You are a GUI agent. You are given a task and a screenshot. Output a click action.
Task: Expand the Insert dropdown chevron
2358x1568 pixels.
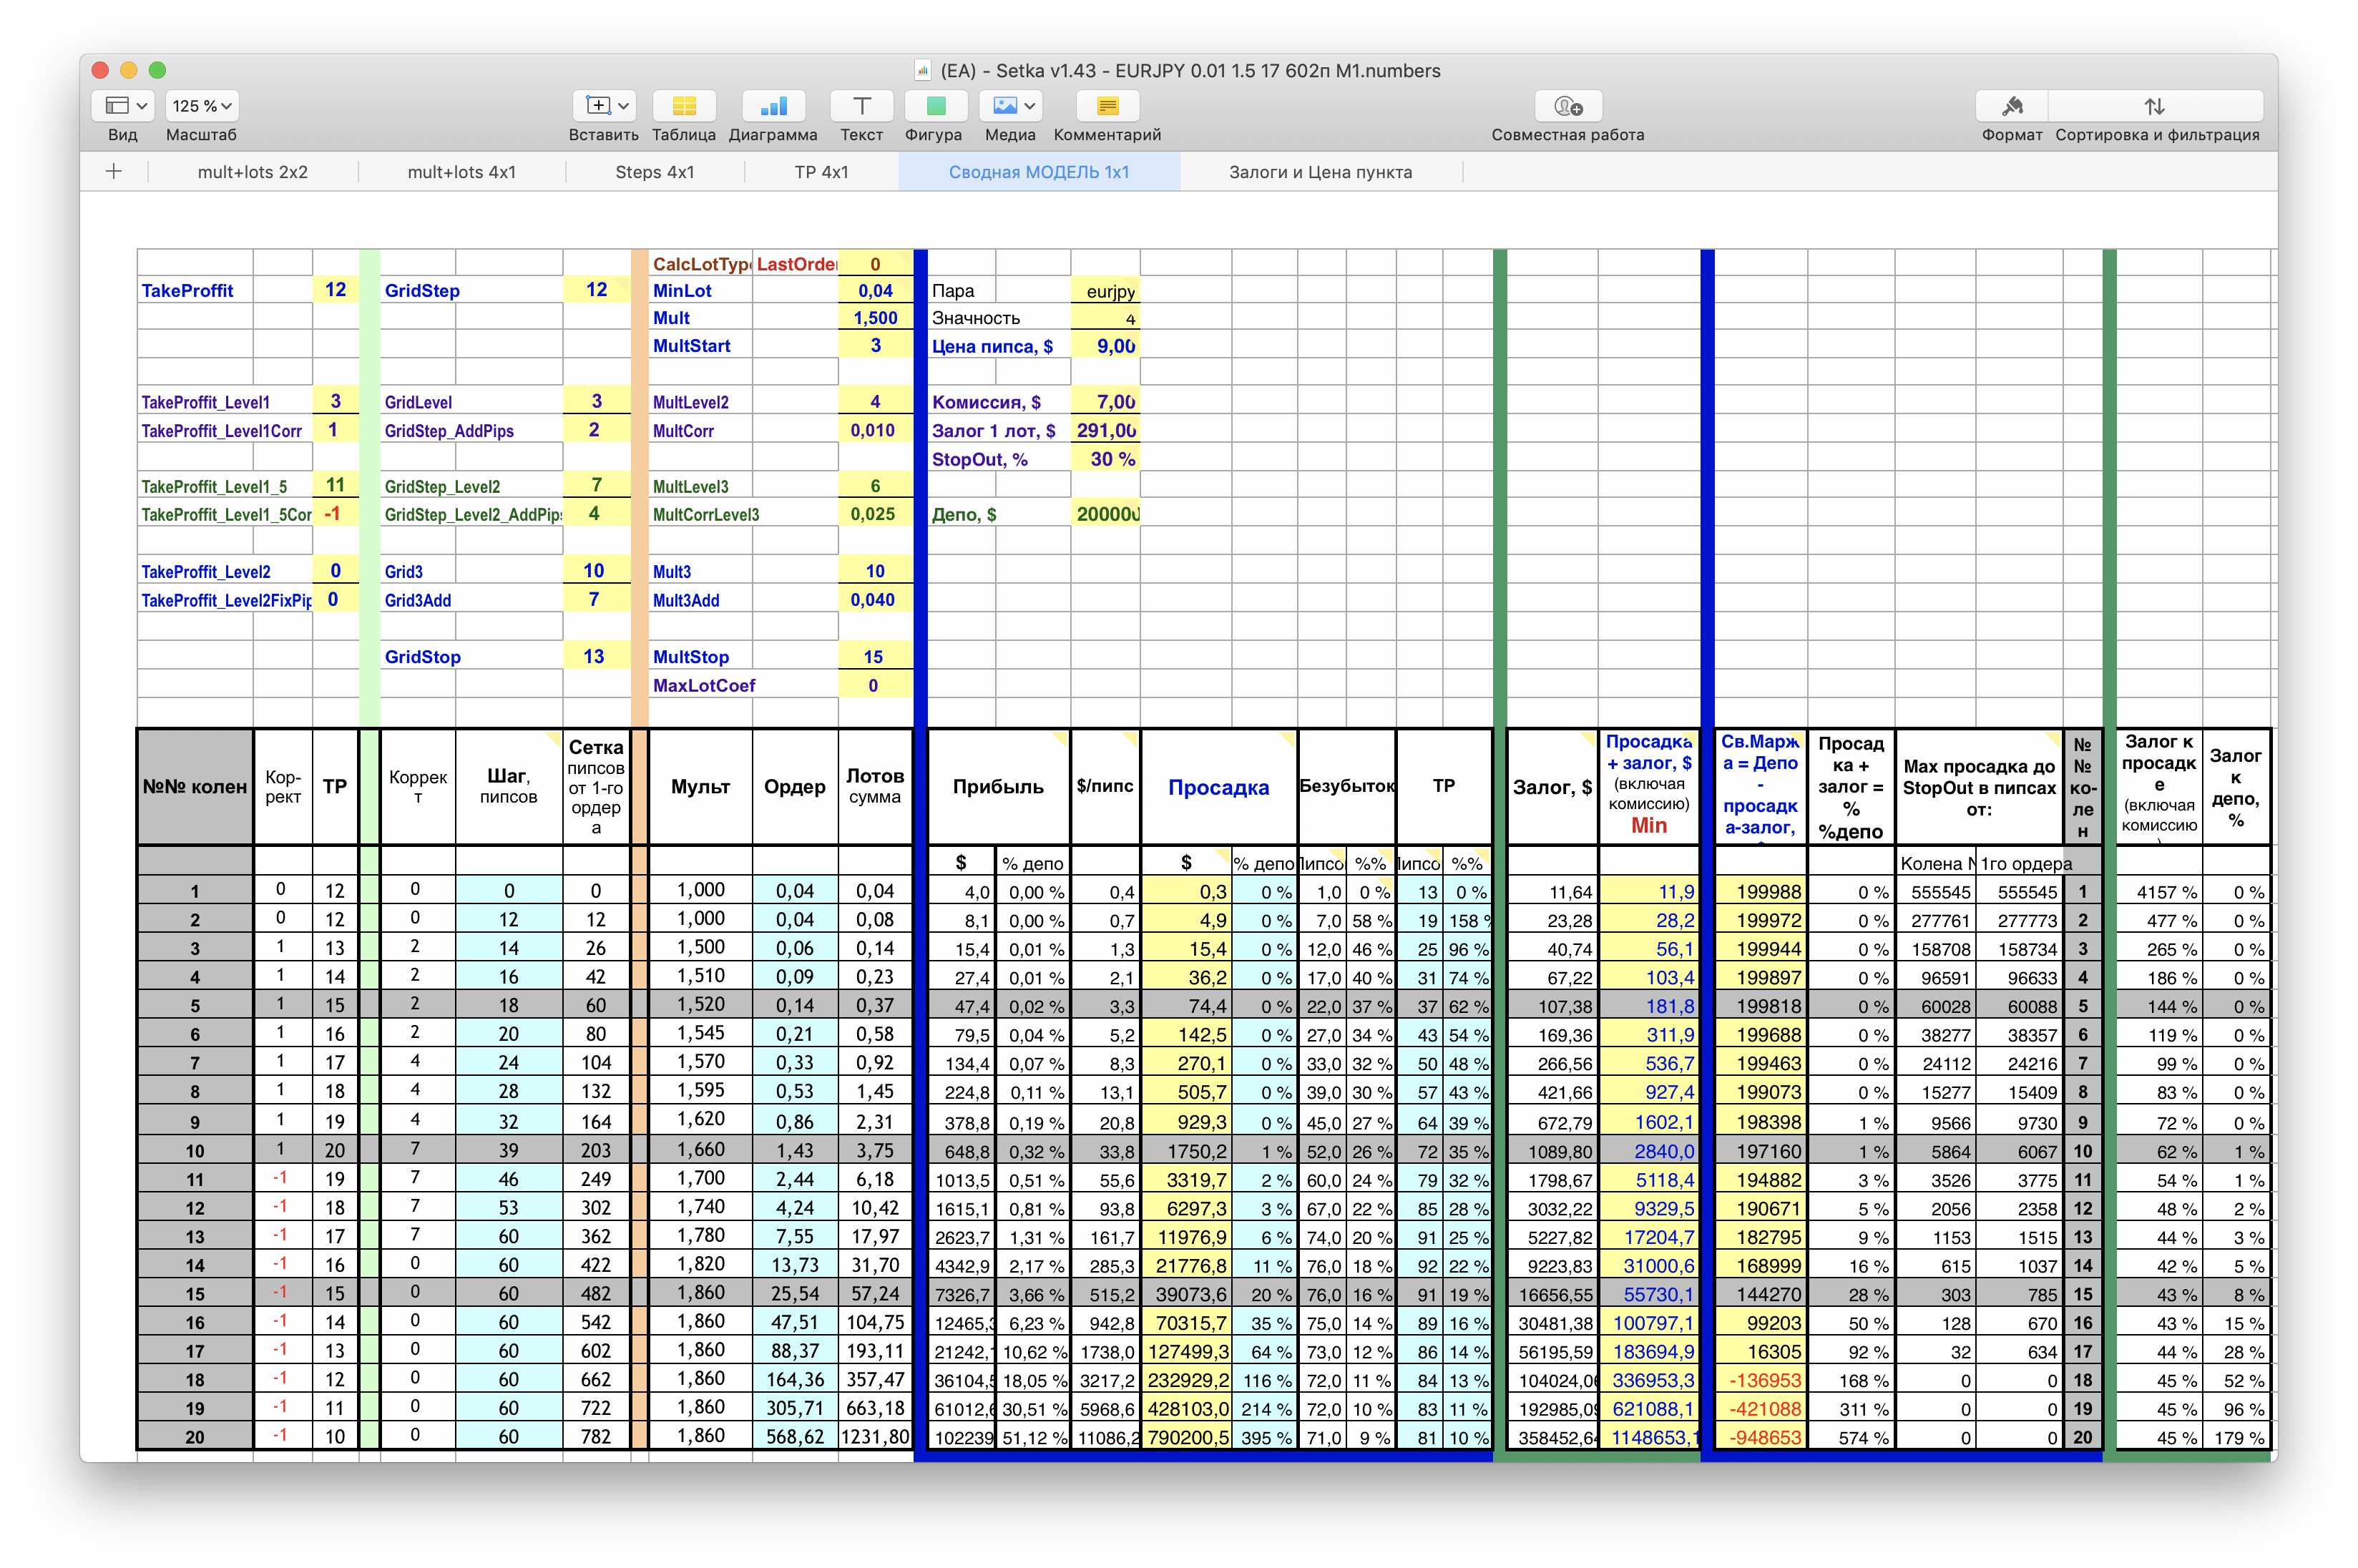623,105
